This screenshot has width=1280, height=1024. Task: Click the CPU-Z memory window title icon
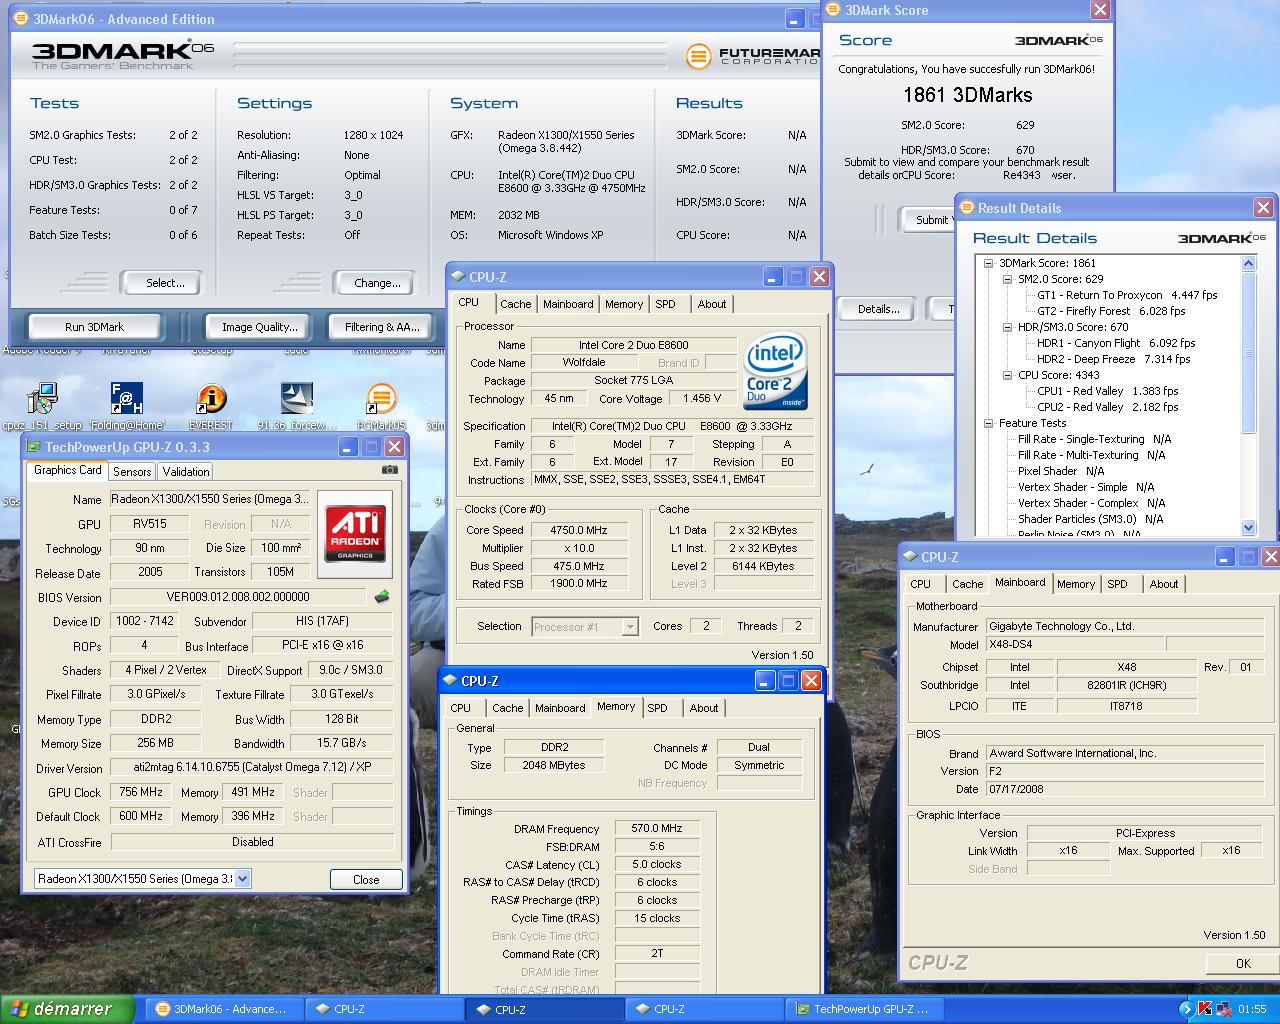[x=450, y=681]
